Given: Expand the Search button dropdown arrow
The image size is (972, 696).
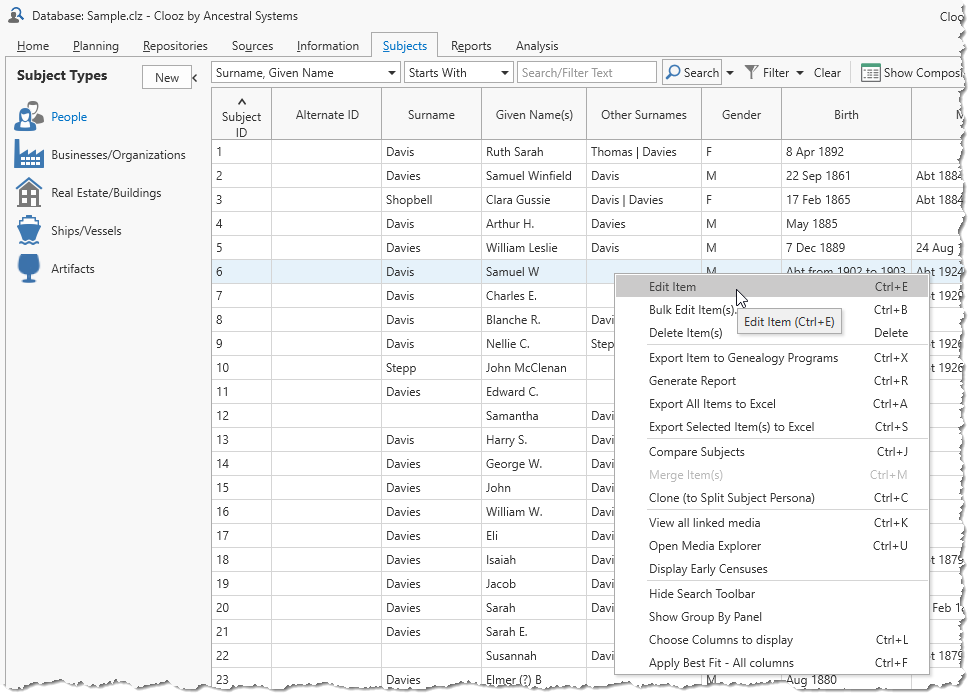Looking at the screenshot, I should (730, 73).
